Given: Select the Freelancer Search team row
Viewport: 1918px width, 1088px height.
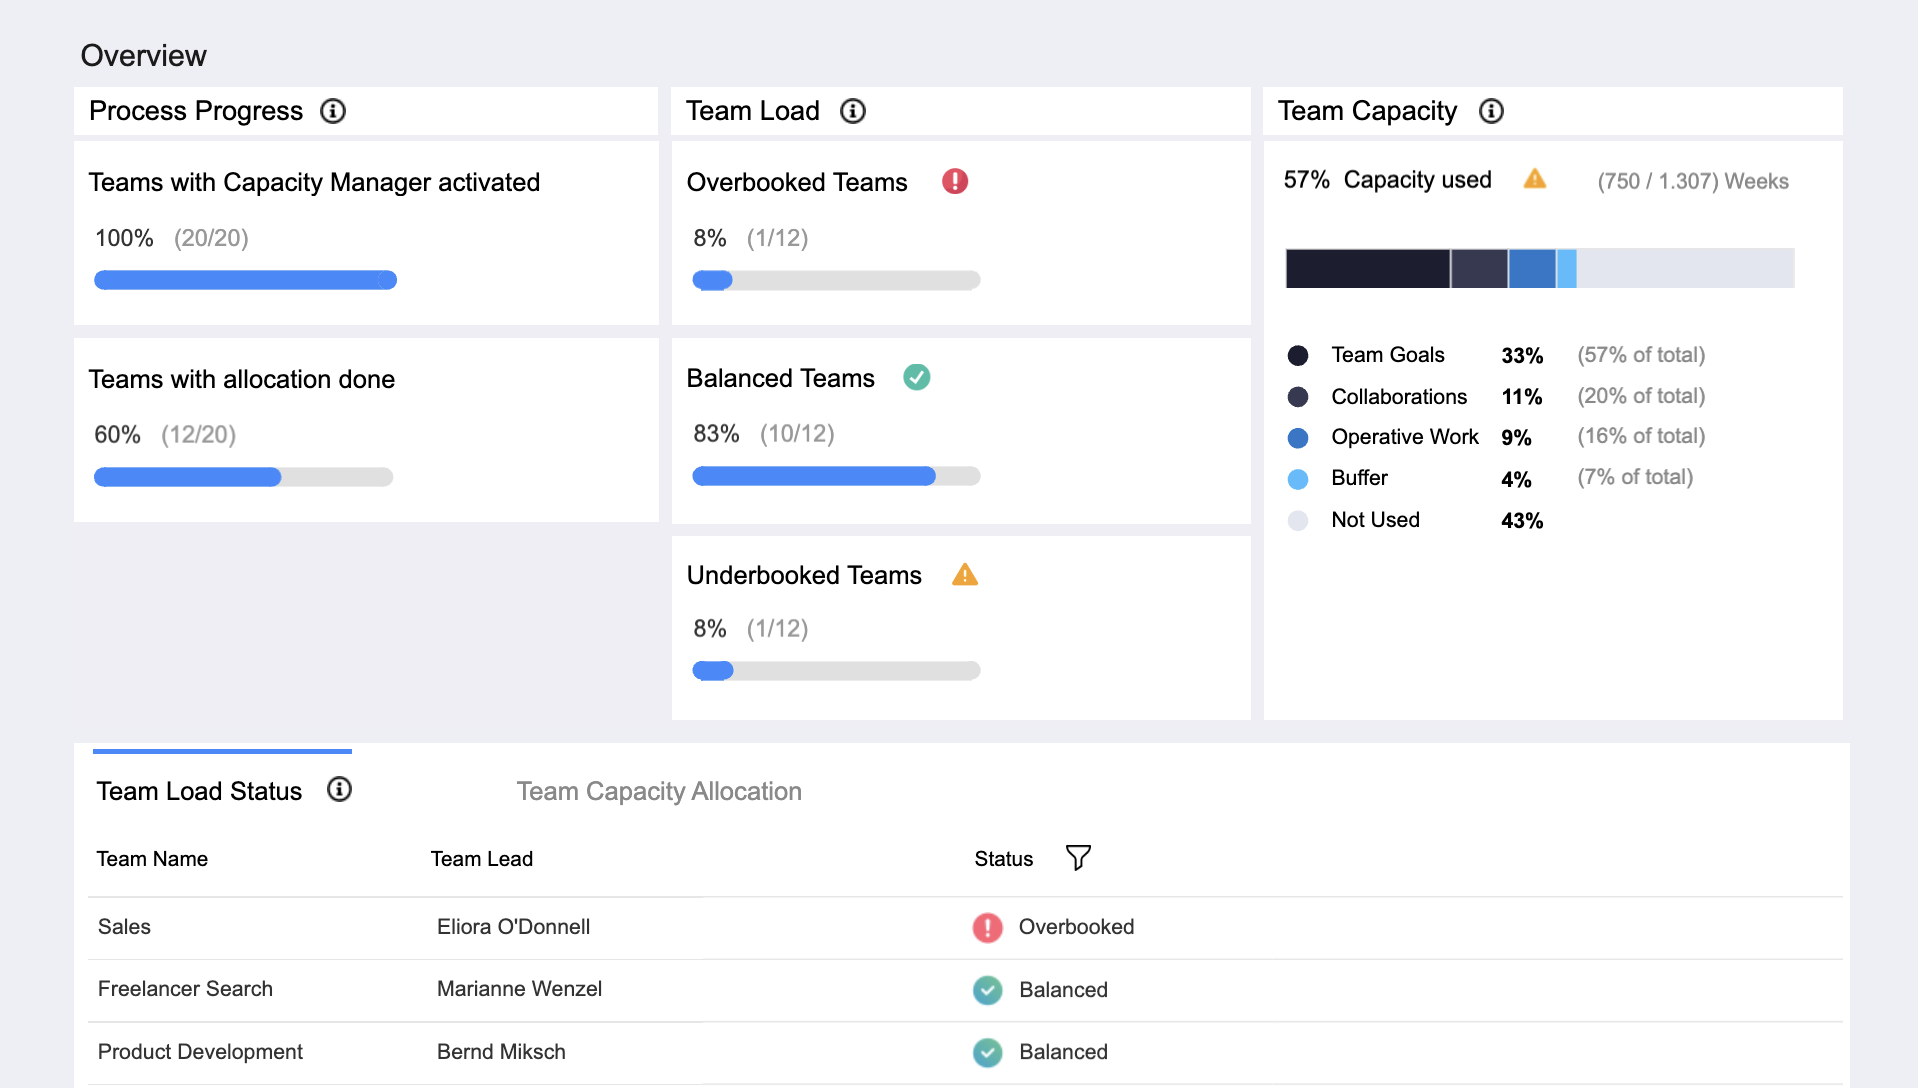Looking at the screenshot, I should pyautogui.click(x=965, y=990).
